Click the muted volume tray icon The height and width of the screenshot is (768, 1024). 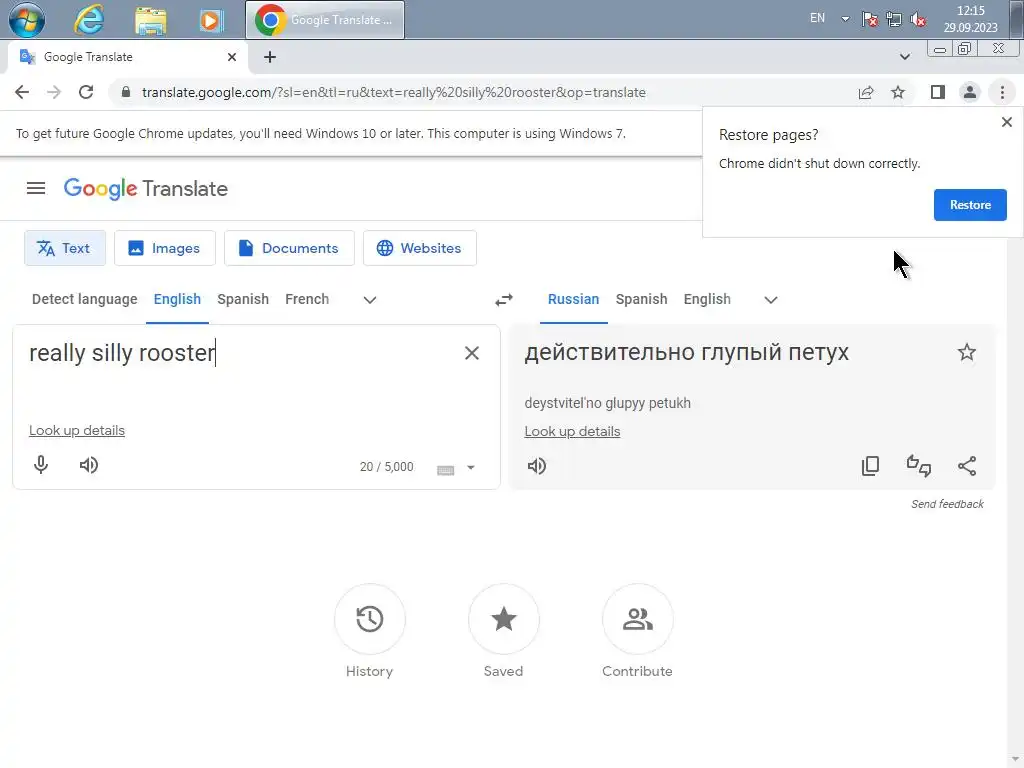[x=918, y=20]
